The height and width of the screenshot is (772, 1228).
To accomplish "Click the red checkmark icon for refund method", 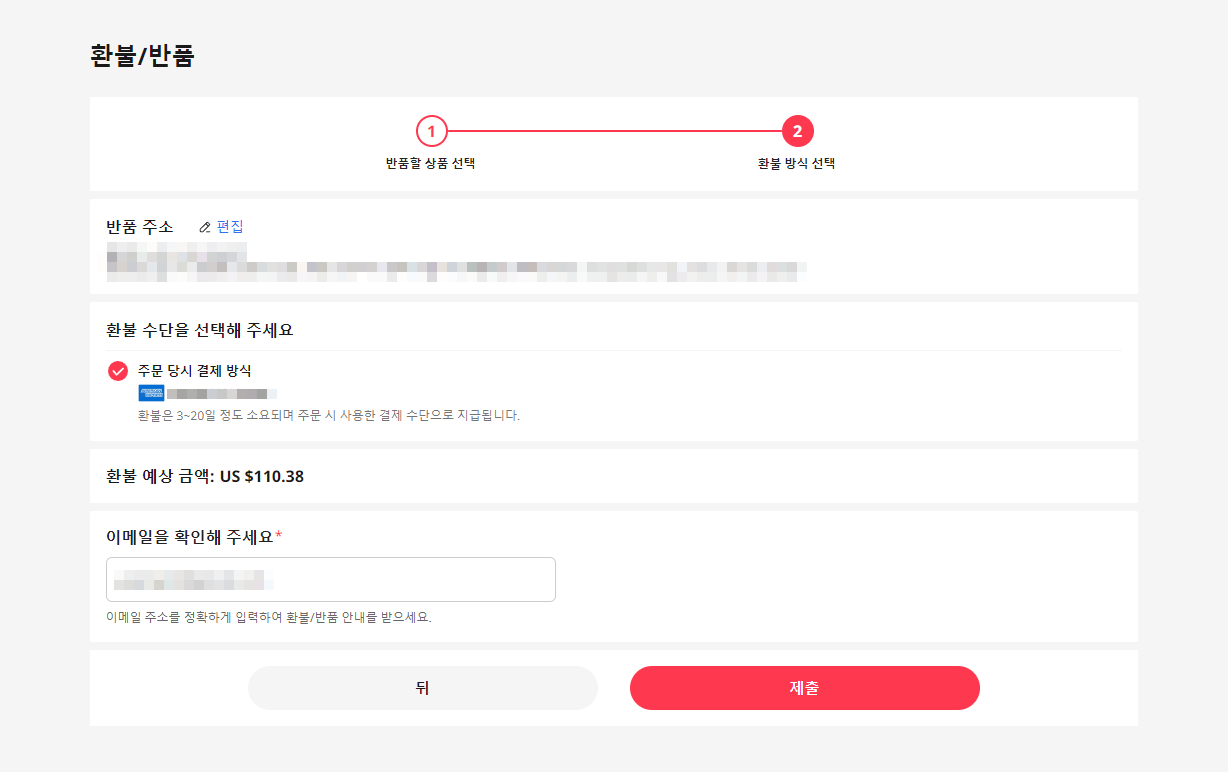I will (118, 370).
